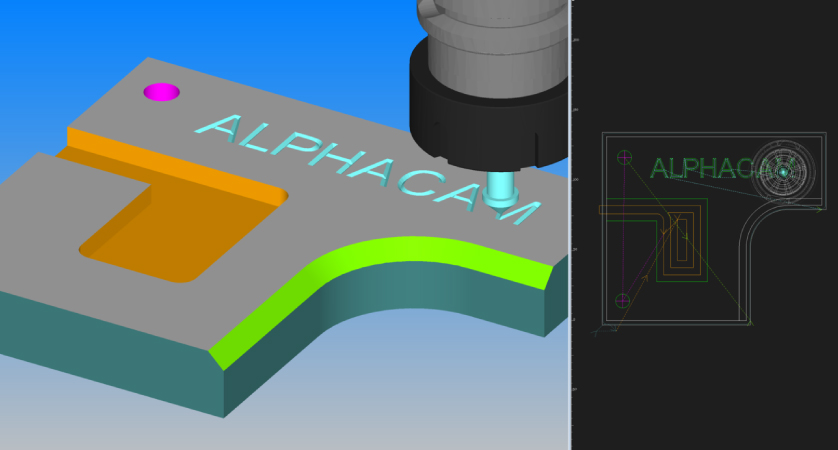This screenshot has height=450, width=838.
Task: Select the lower hole circle in 2D view
Action: [x=623, y=301]
